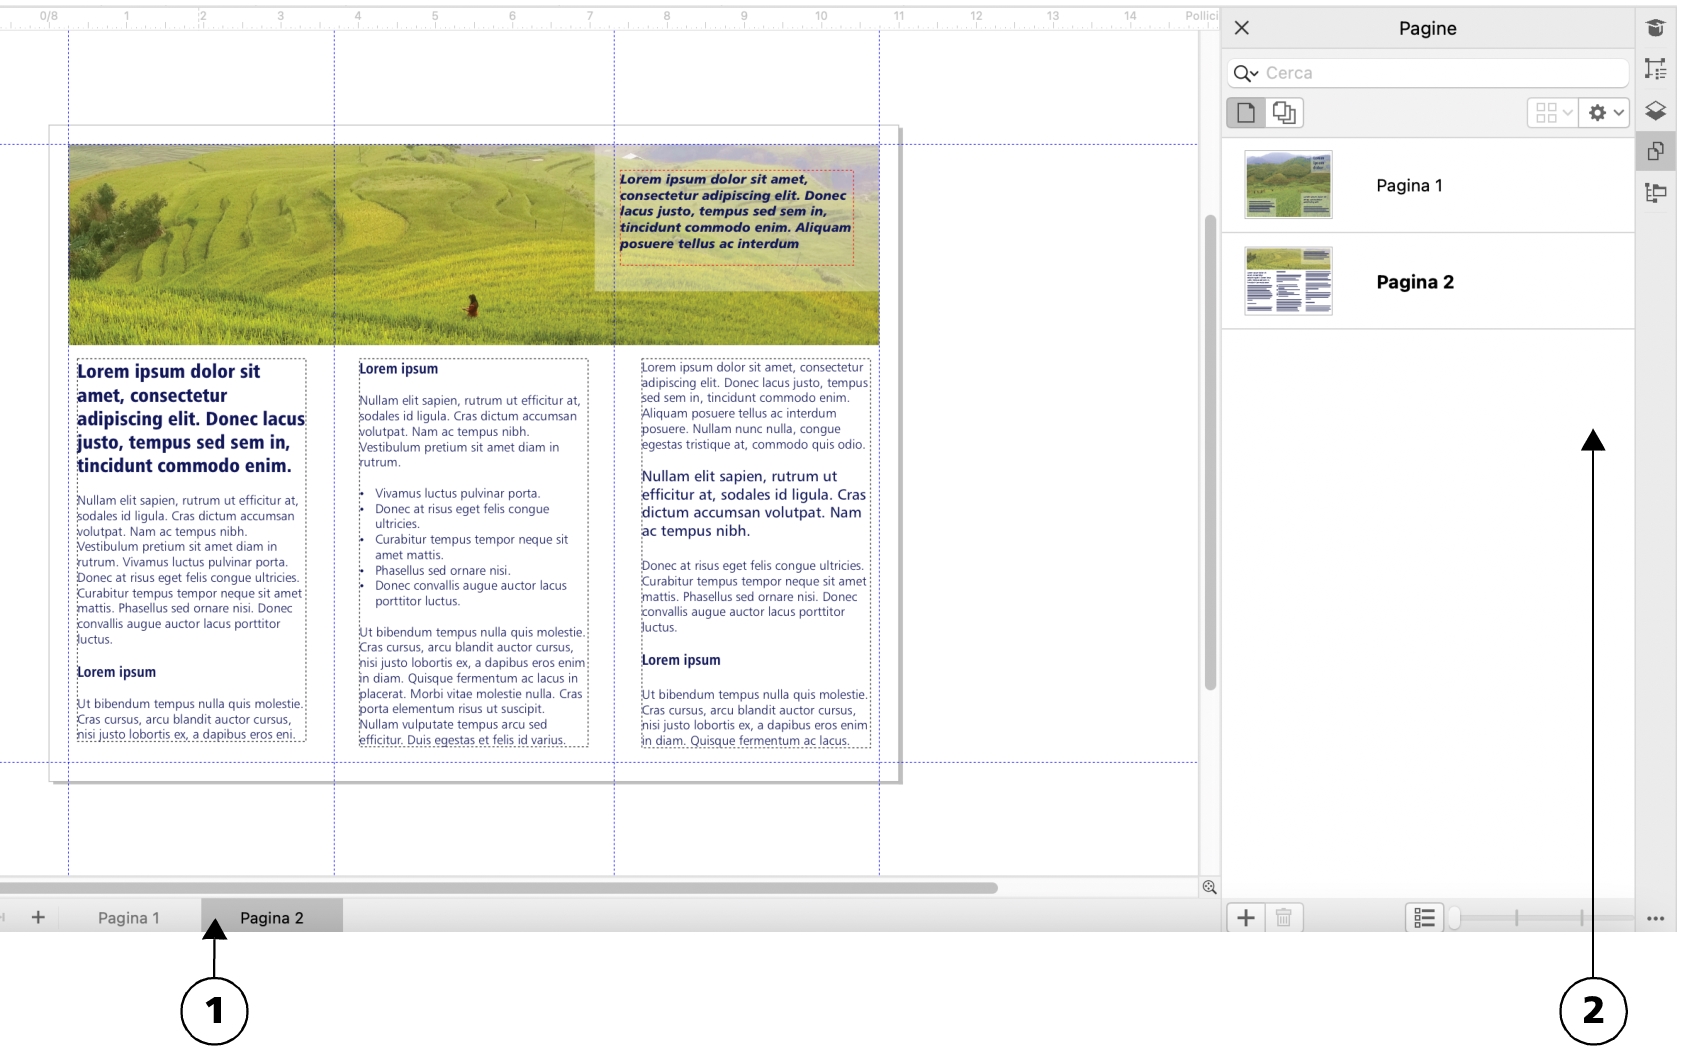This screenshot has width=1698, height=1057.
Task: Click the Pages docker icon in sidebar
Action: [x=1655, y=152]
